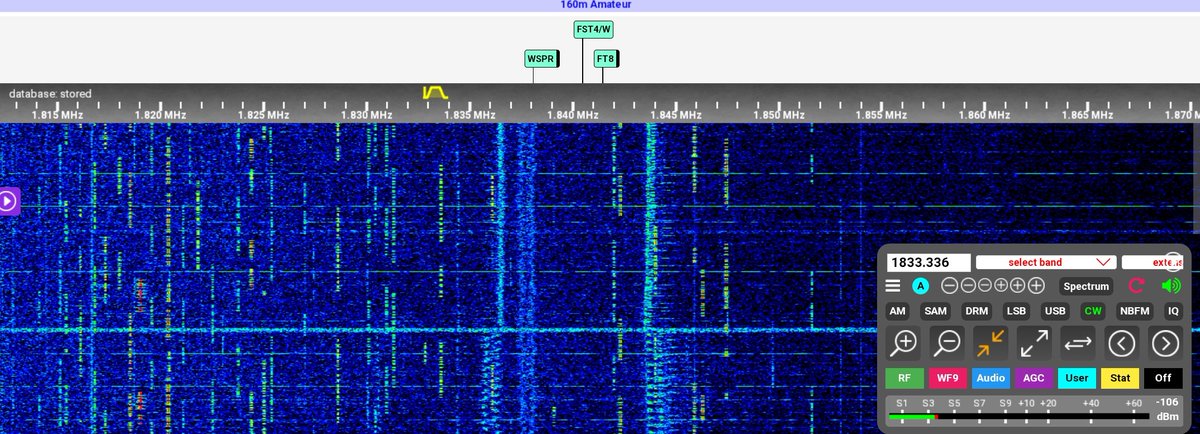Click the red circular reload arrow icon
This screenshot has height=434, width=1200.
pyautogui.click(x=1136, y=286)
